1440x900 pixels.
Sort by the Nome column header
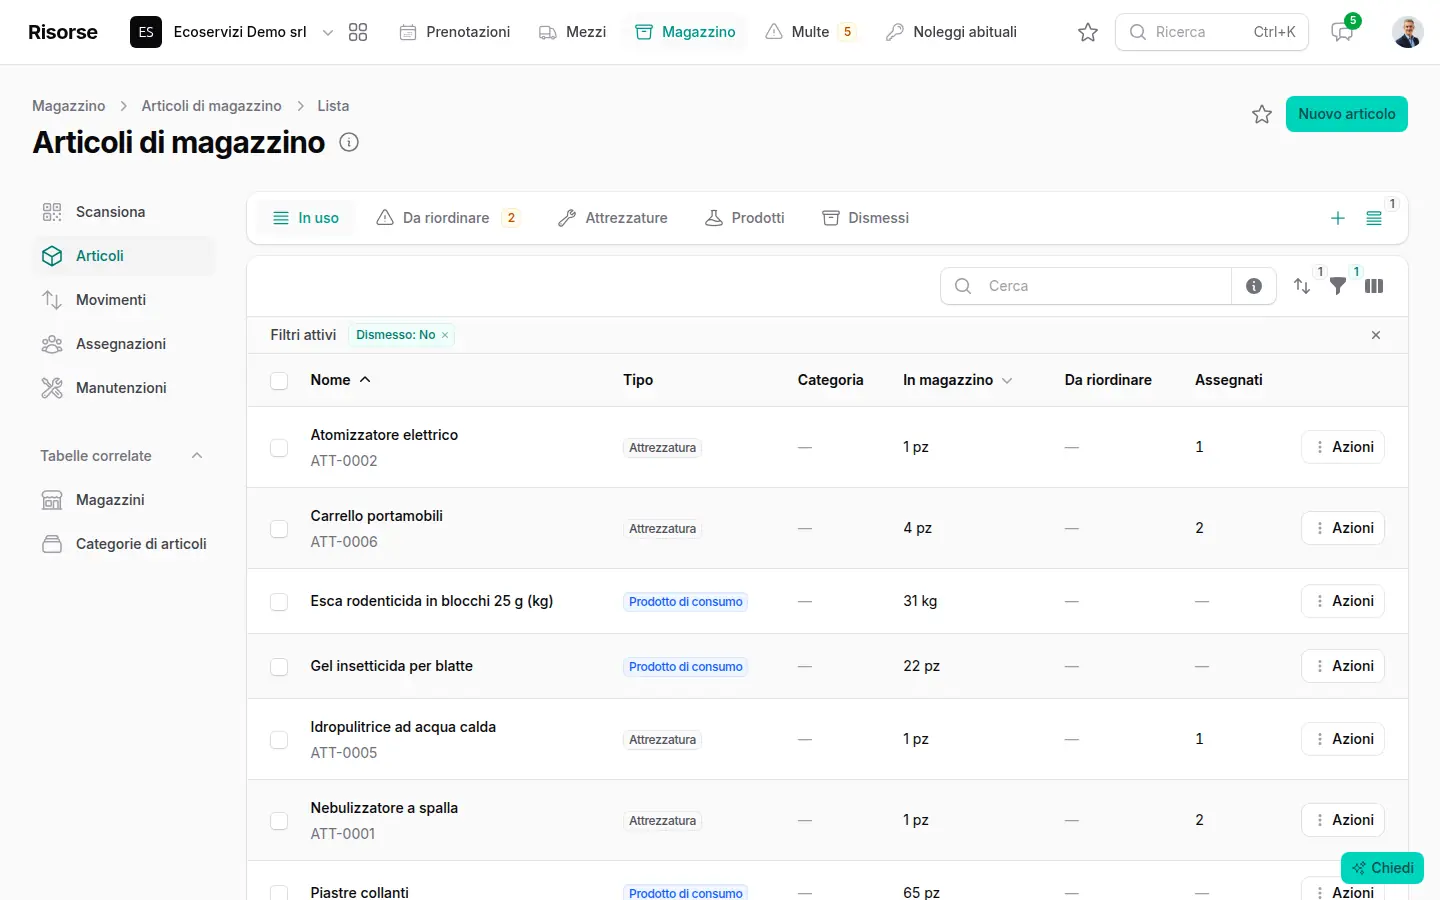[341, 380]
